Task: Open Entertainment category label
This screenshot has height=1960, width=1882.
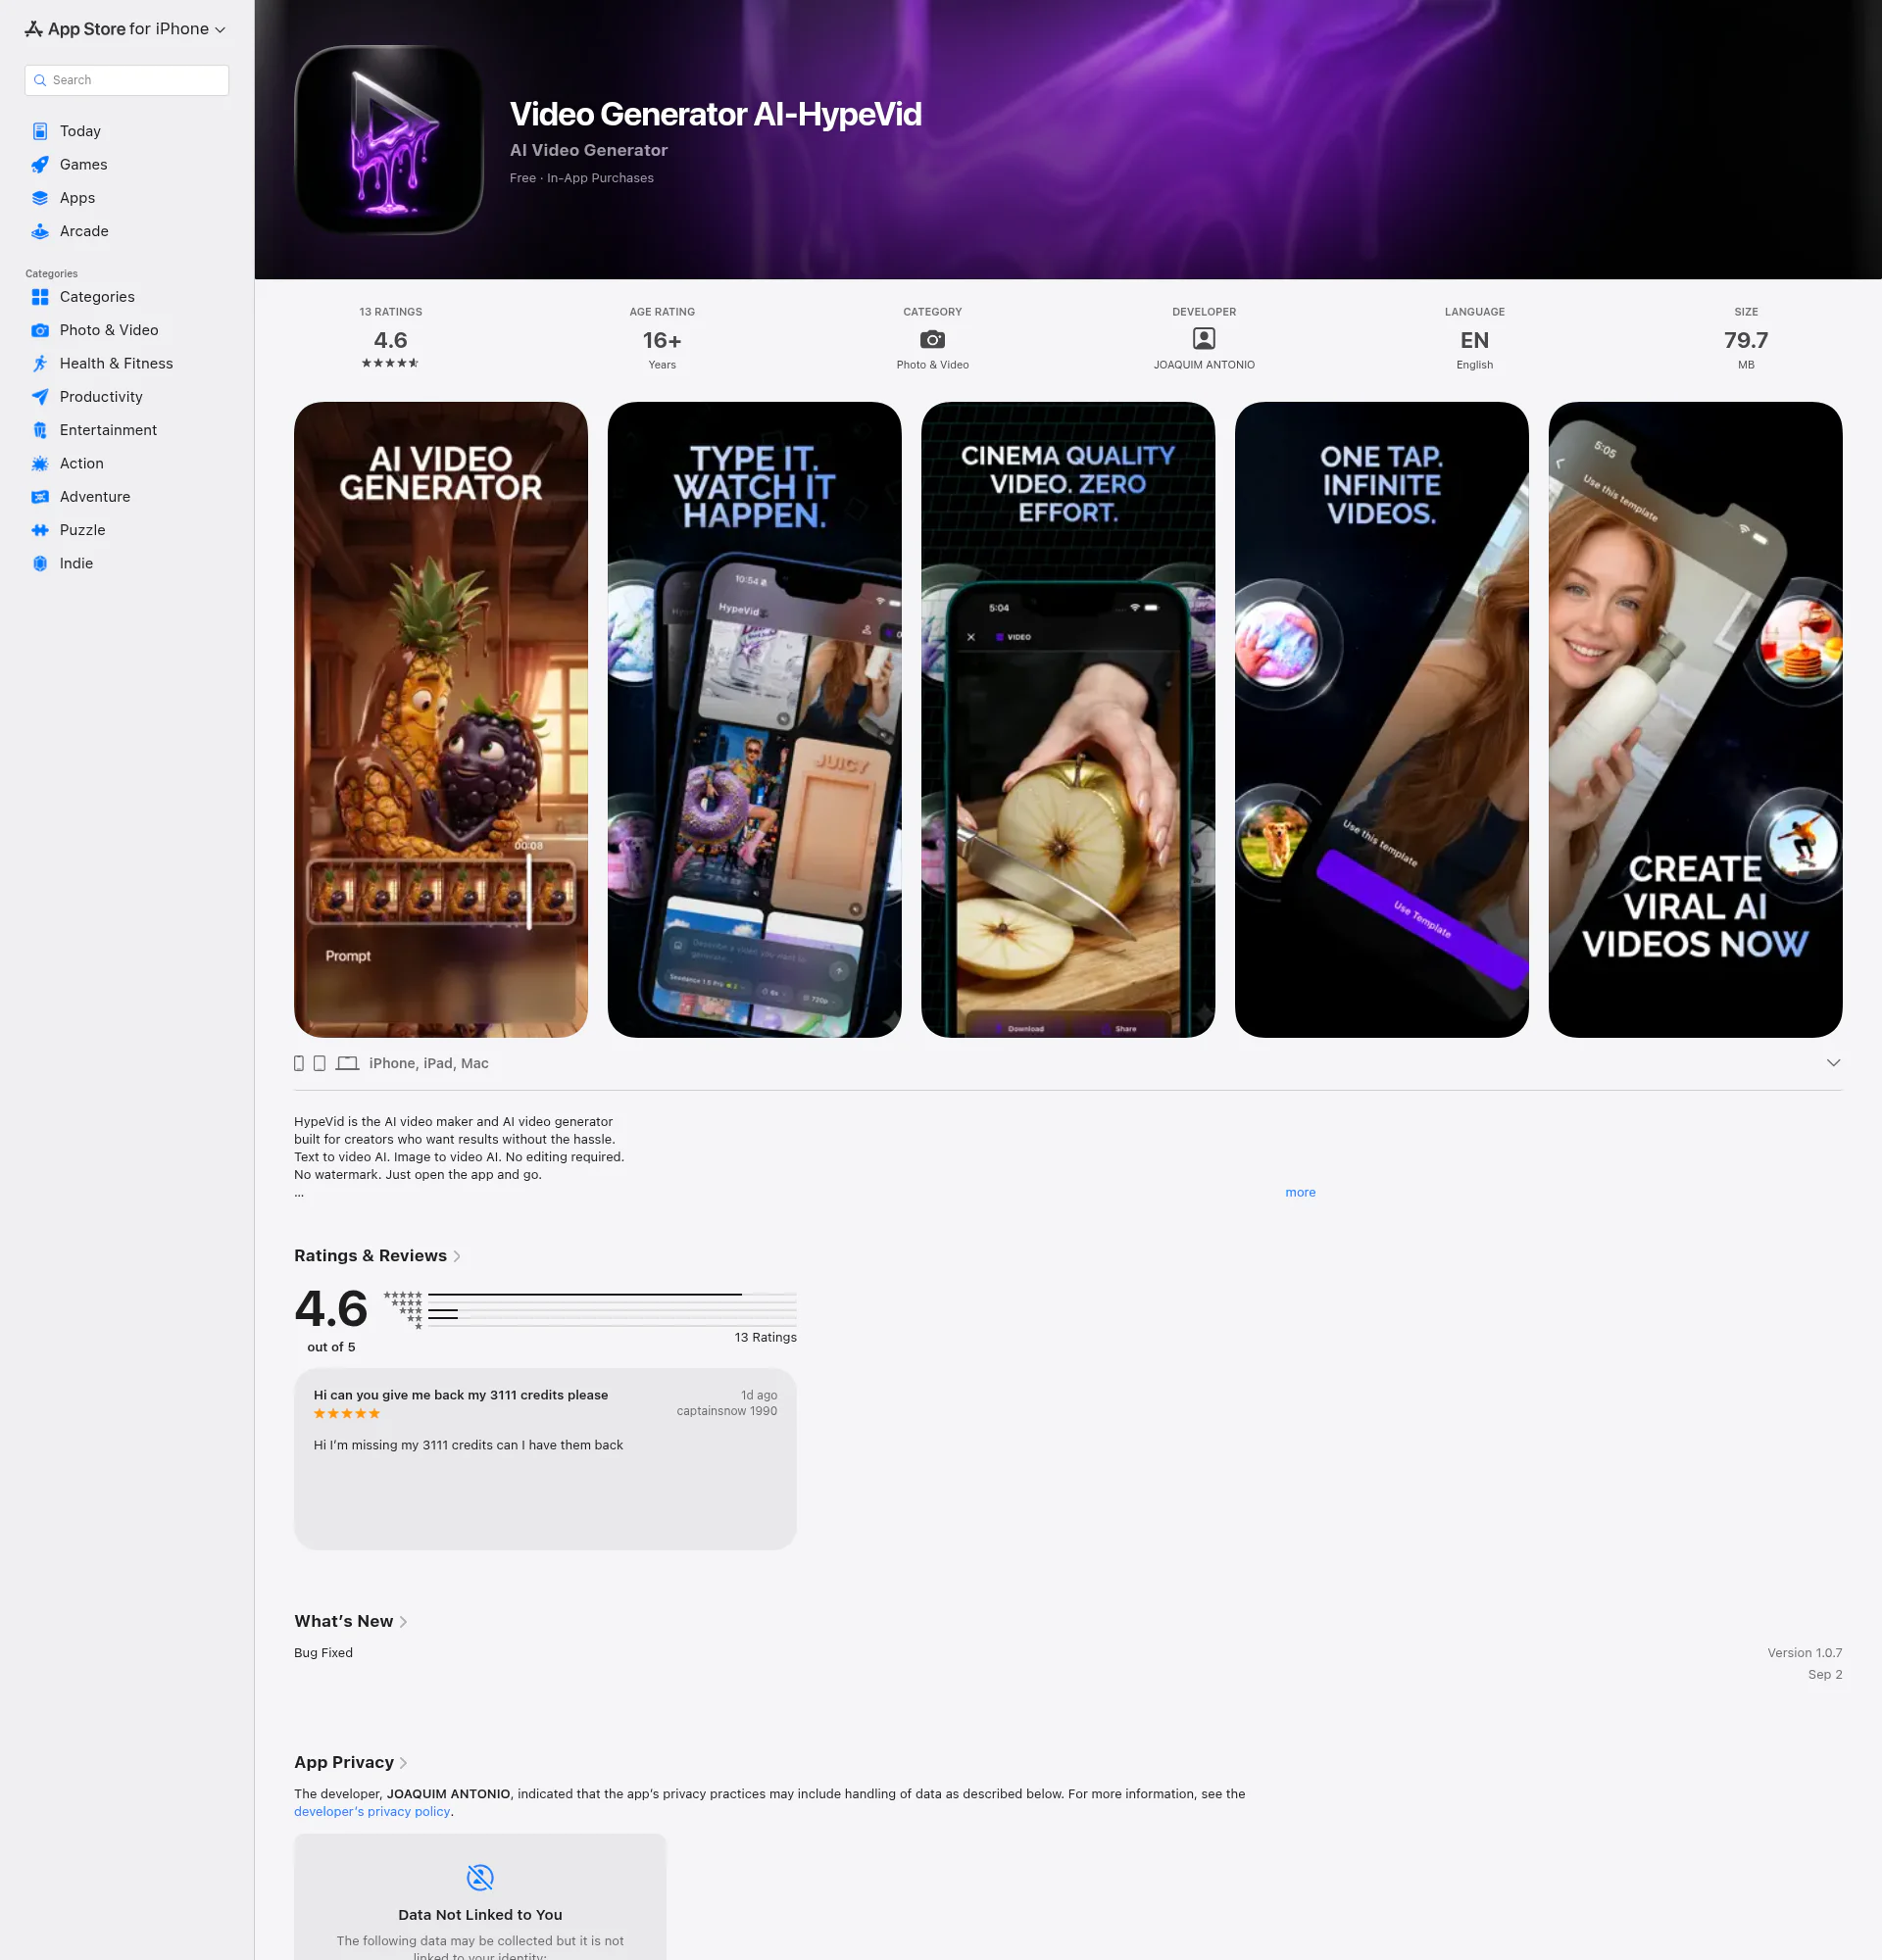Action: coord(108,430)
